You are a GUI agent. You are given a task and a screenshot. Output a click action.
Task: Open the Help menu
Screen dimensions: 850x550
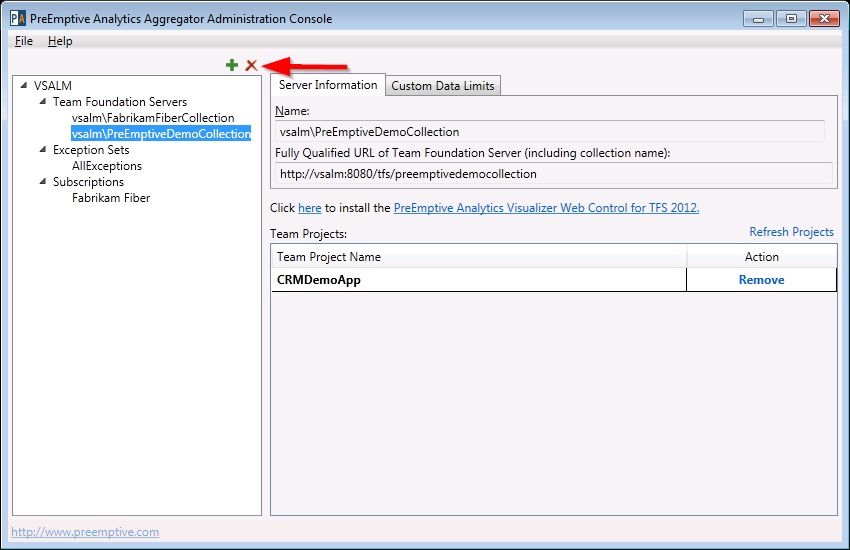point(60,41)
